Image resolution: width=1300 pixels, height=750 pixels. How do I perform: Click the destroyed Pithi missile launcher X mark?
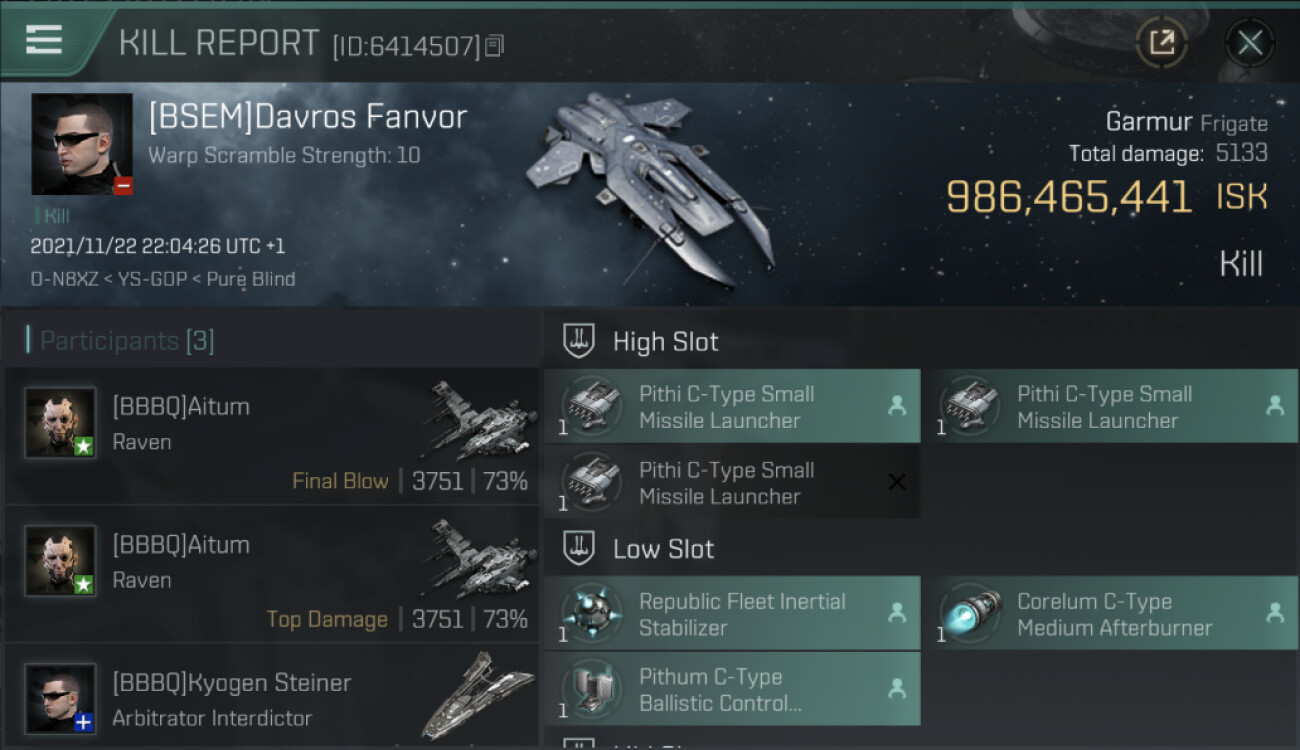pyautogui.click(x=897, y=482)
